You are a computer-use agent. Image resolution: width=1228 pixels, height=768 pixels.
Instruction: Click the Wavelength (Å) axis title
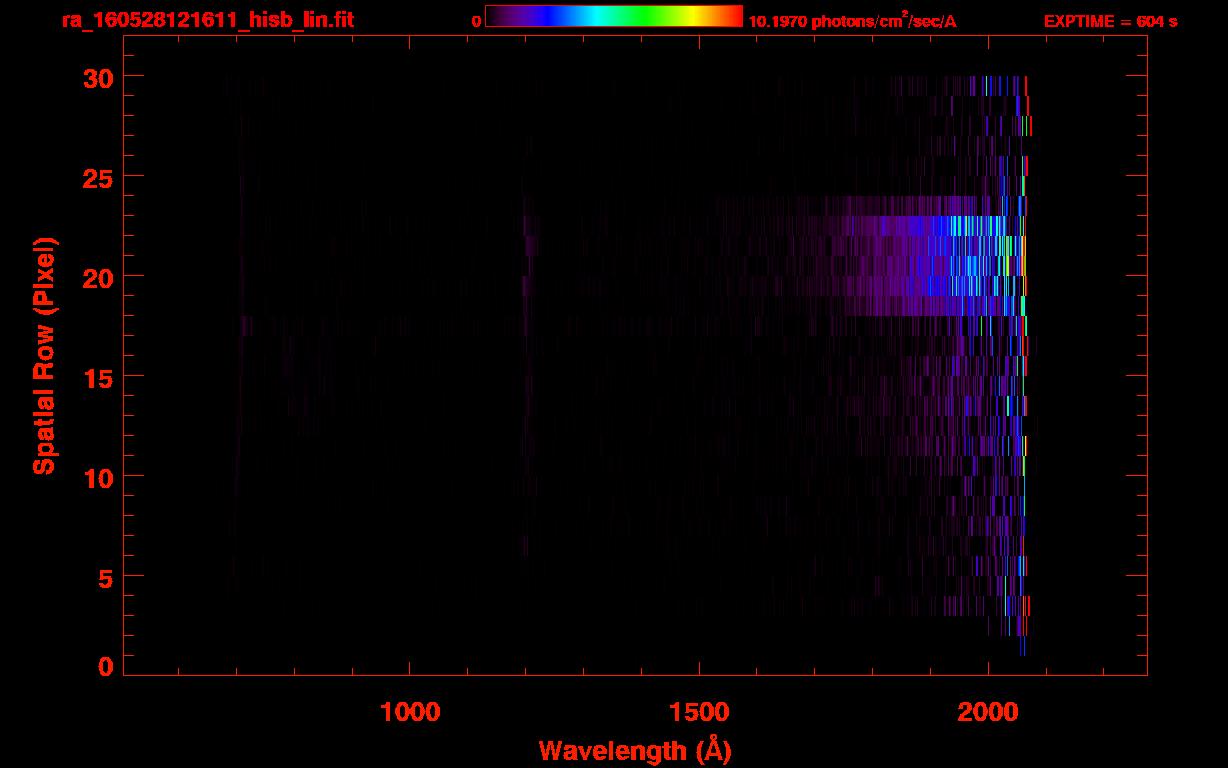[635, 750]
